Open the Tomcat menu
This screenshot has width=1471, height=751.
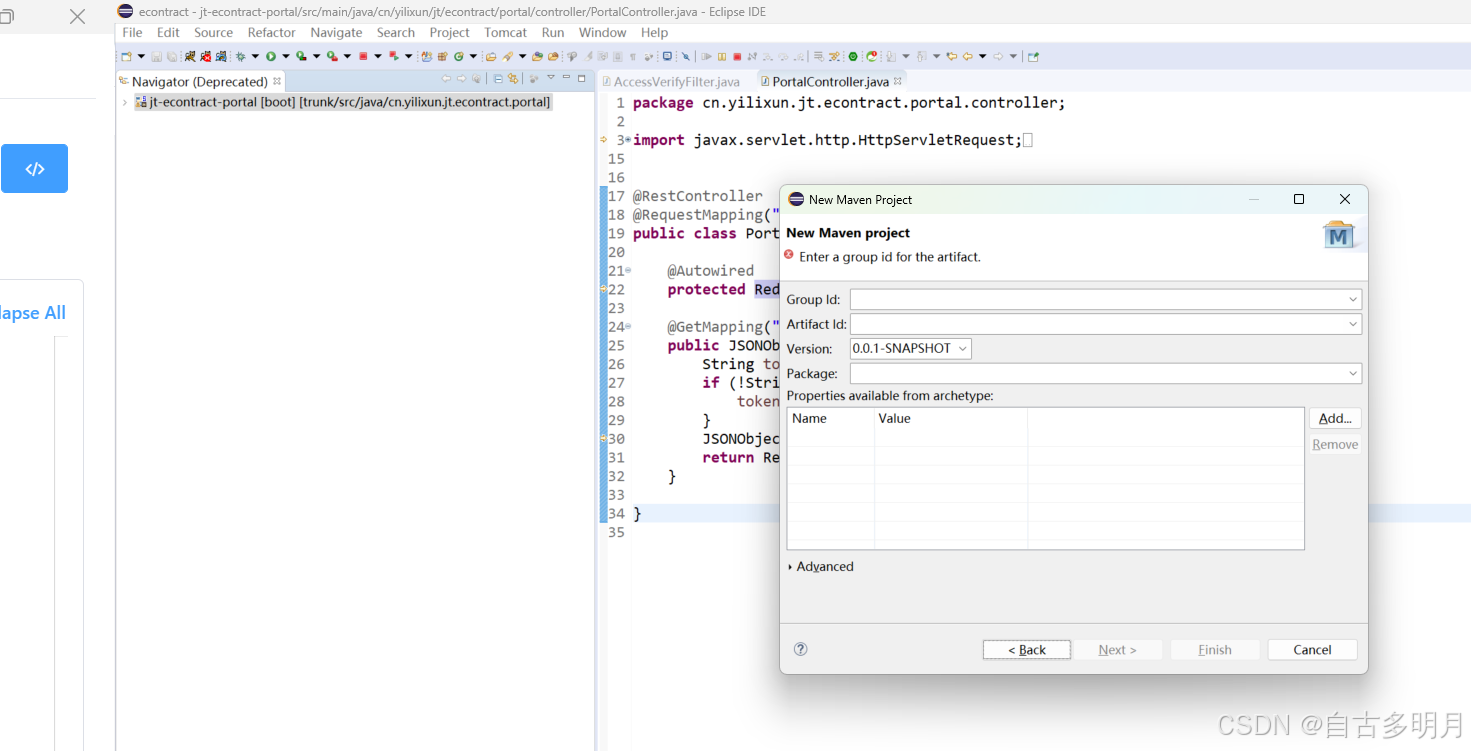pyautogui.click(x=505, y=32)
